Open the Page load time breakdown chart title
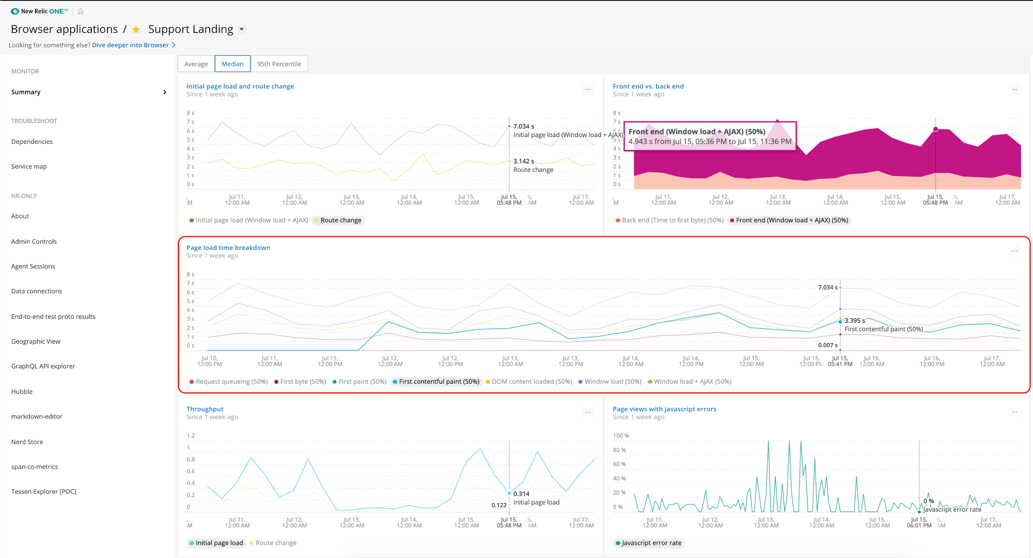 (228, 248)
